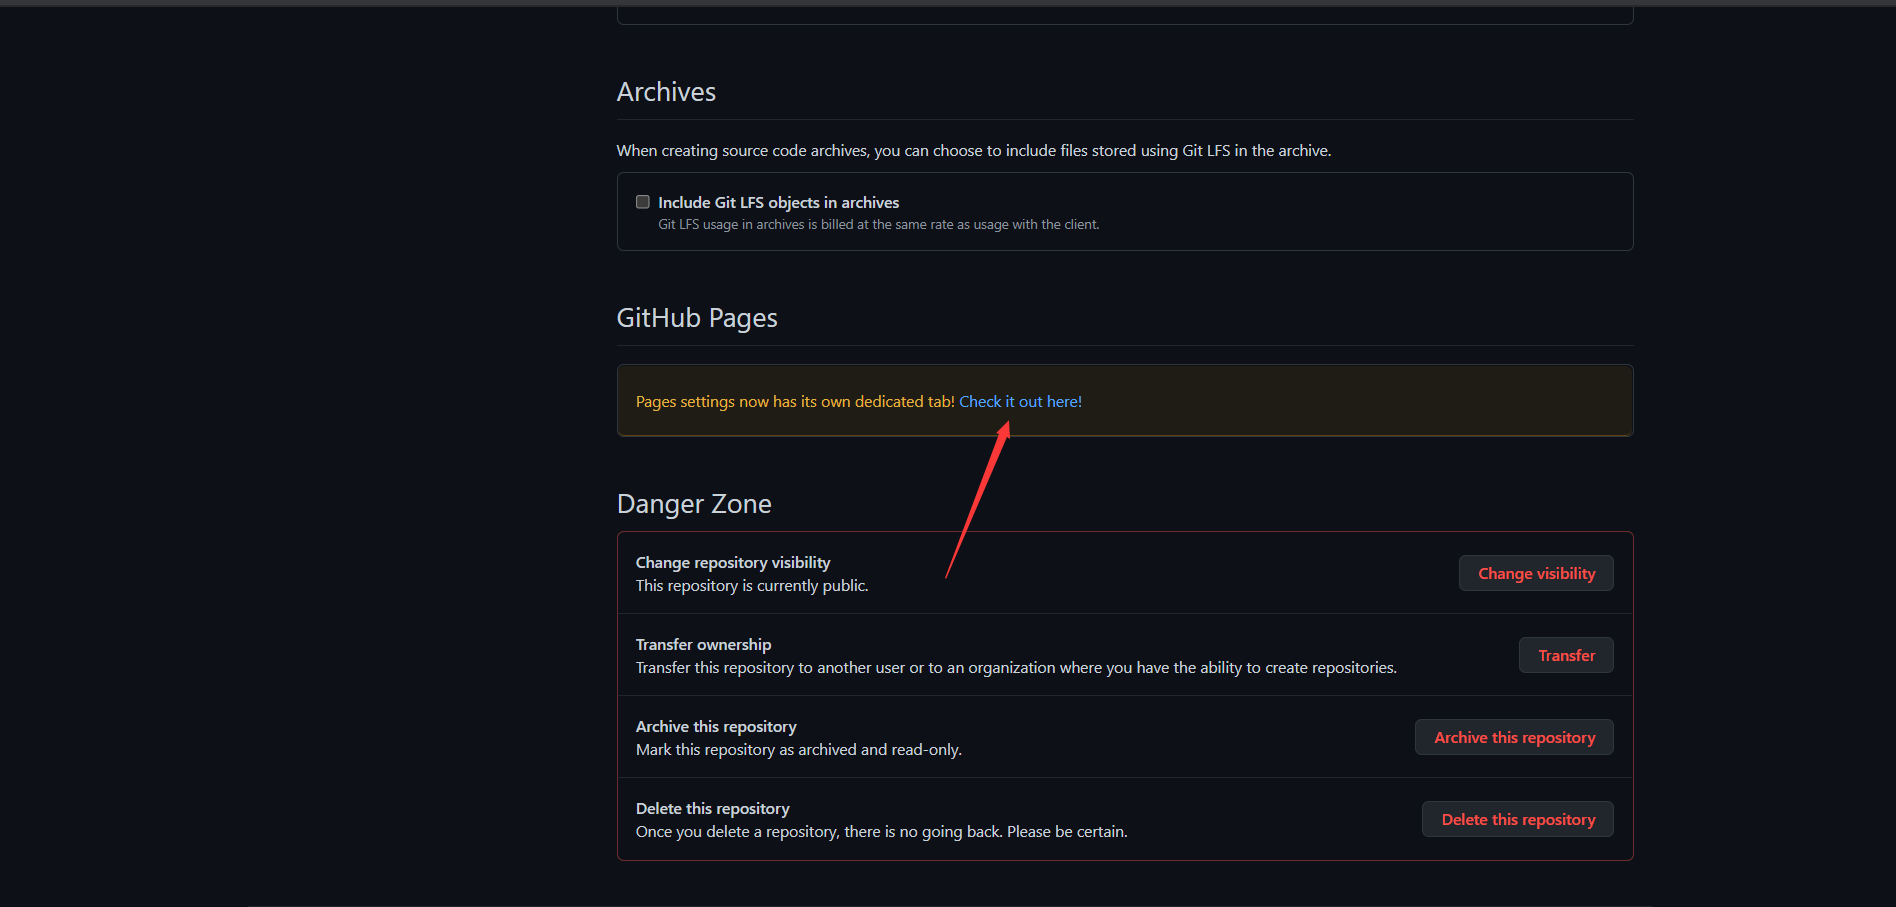Click the 'Archive this repository' row title
This screenshot has width=1896, height=907.
716,727
